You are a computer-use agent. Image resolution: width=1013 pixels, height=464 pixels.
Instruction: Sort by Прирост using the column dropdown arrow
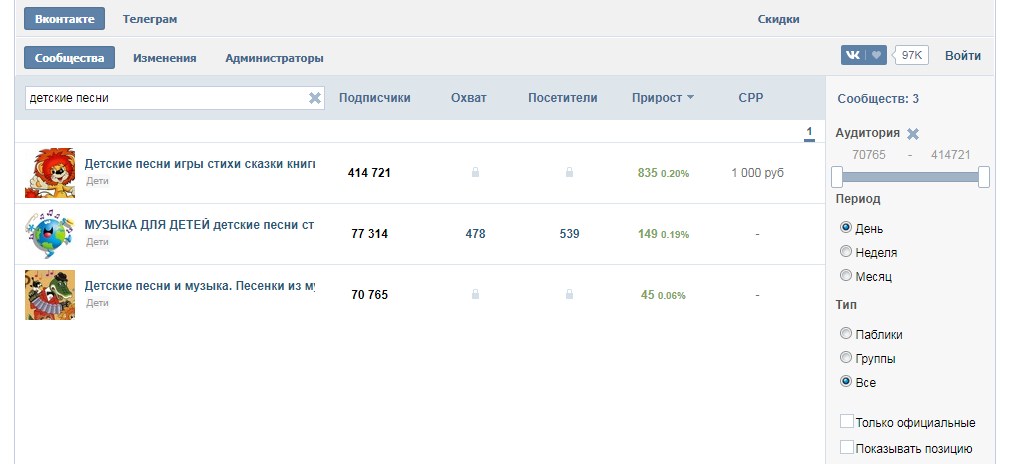pos(690,98)
